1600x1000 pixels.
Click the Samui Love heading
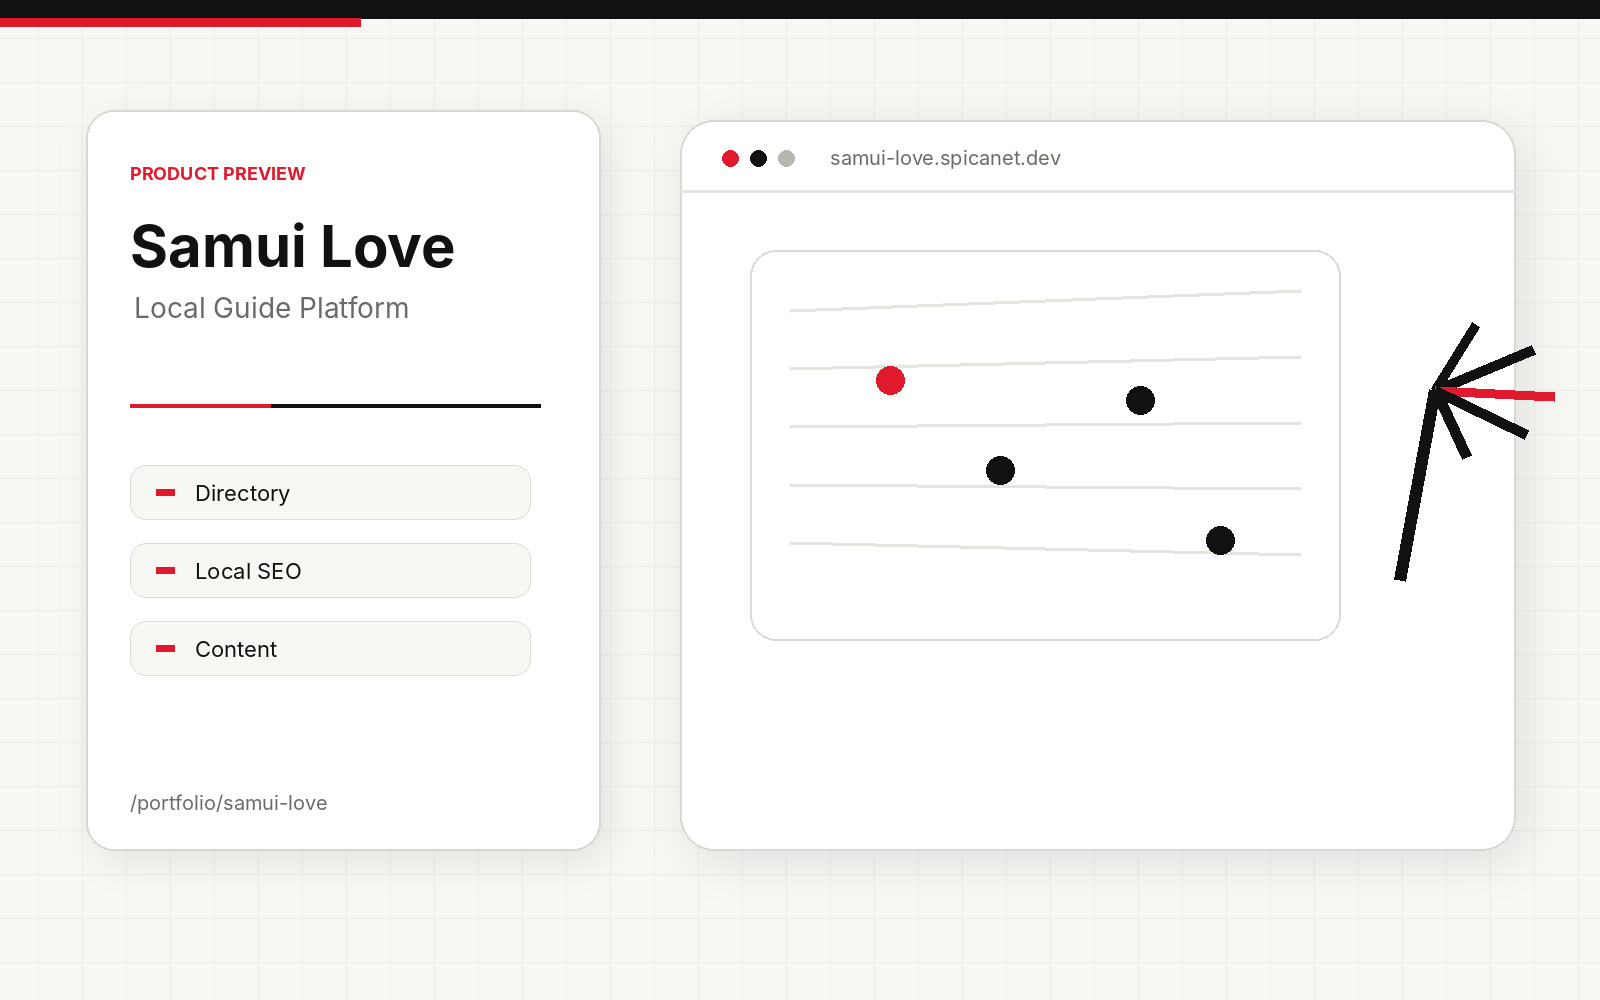(x=292, y=246)
